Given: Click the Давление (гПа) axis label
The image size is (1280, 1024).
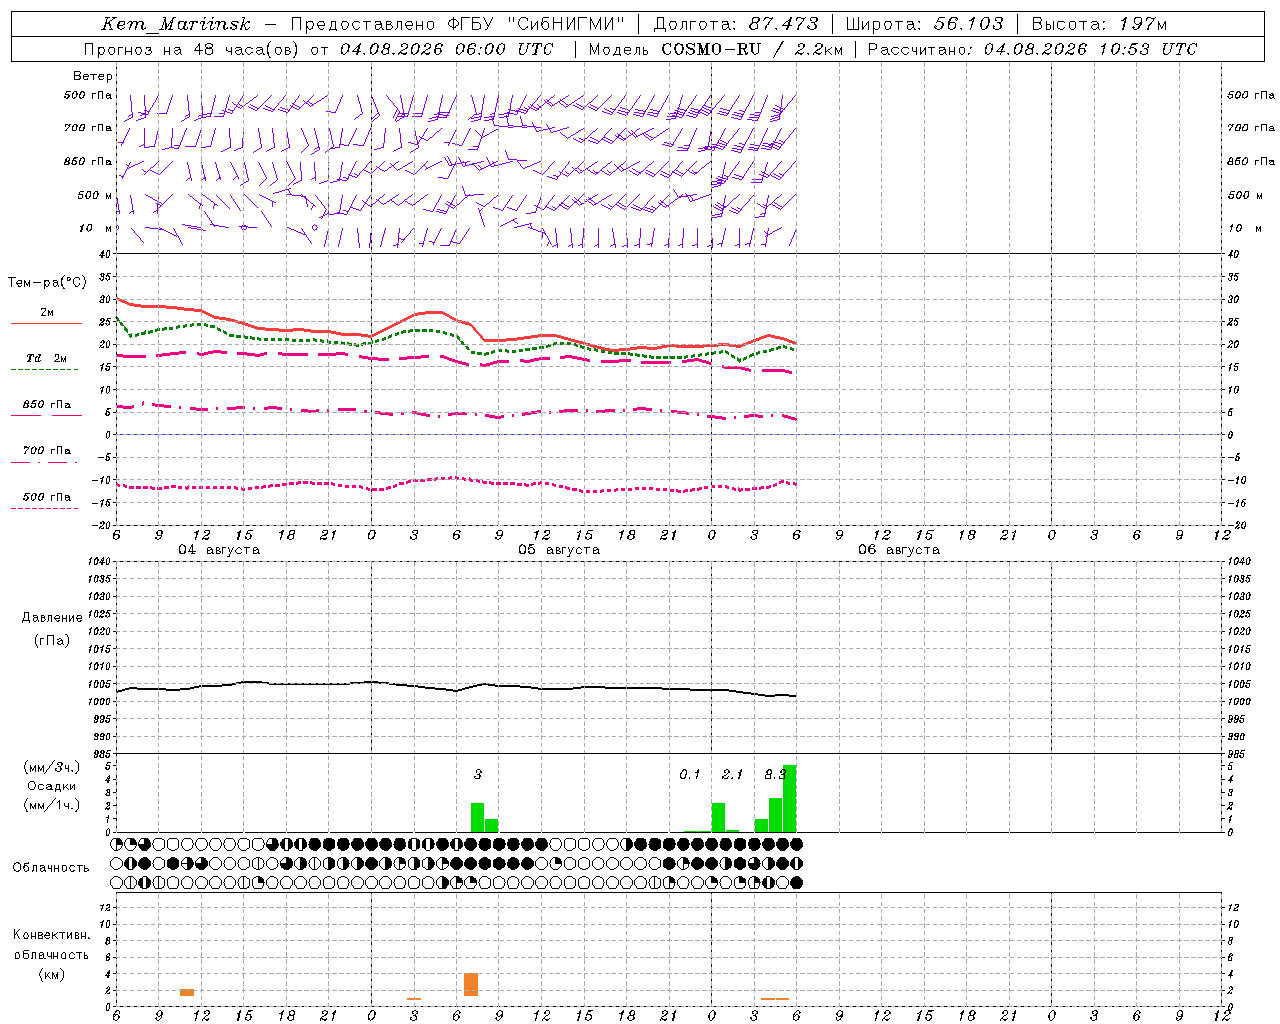Looking at the screenshot, I should pyautogui.click(x=52, y=629).
